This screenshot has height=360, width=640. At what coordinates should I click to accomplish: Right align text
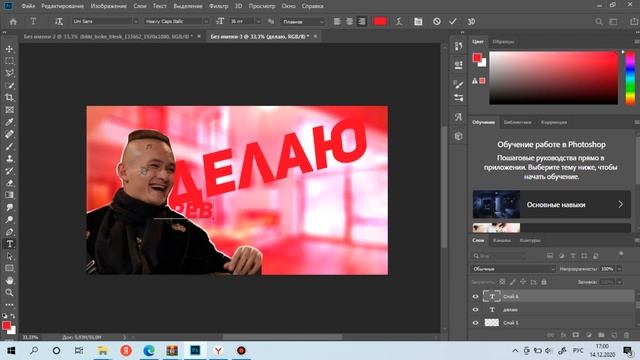coord(362,22)
